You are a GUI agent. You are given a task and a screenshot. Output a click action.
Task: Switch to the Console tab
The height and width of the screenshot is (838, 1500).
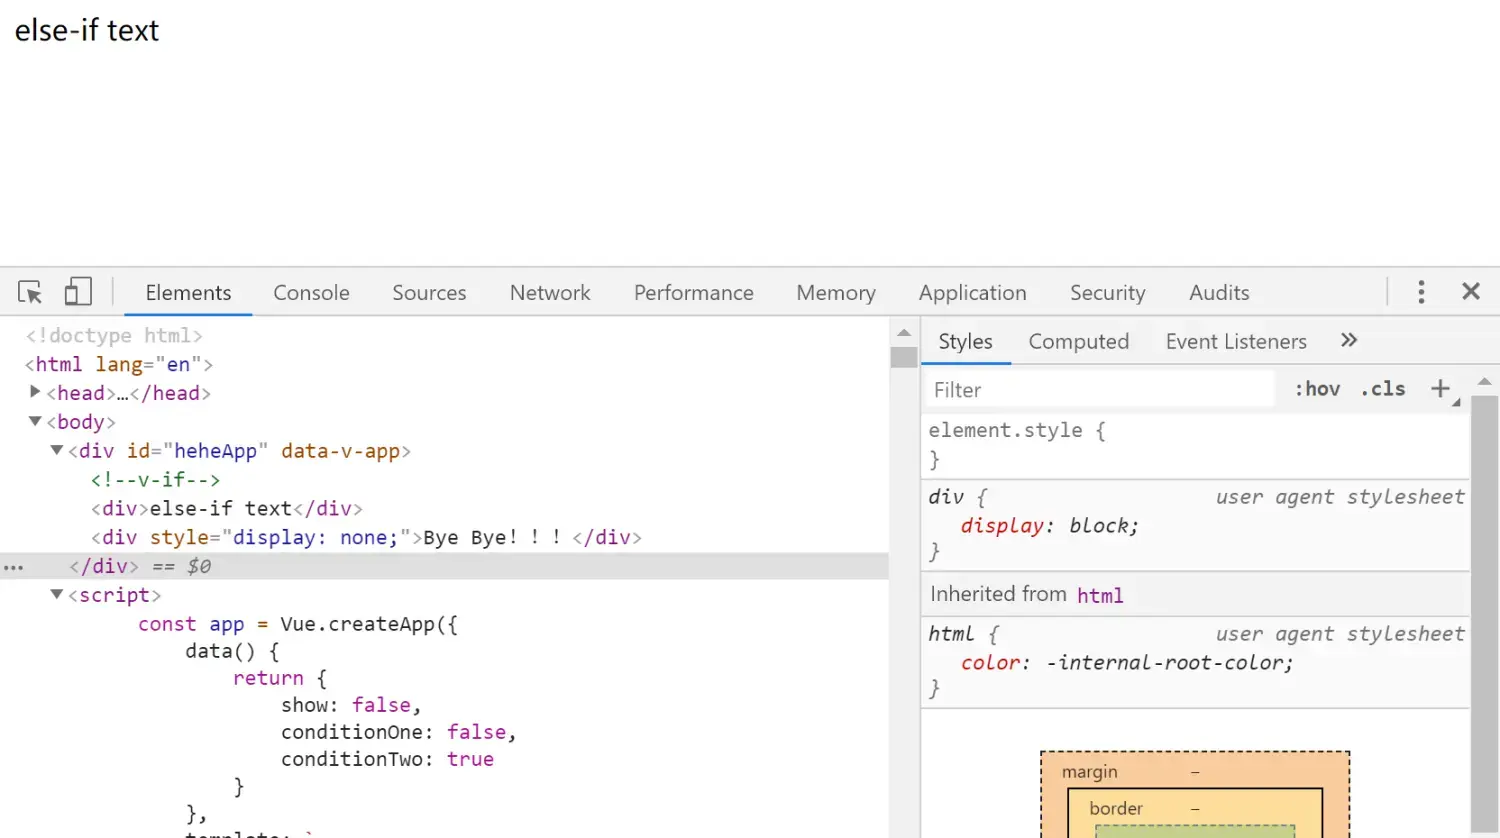pos(311,292)
